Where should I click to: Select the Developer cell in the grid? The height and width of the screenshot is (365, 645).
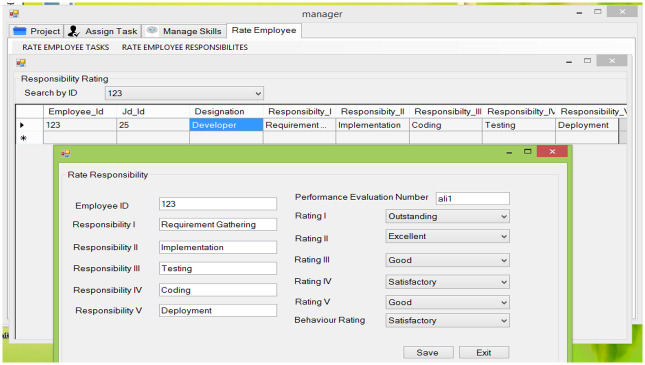(226, 125)
